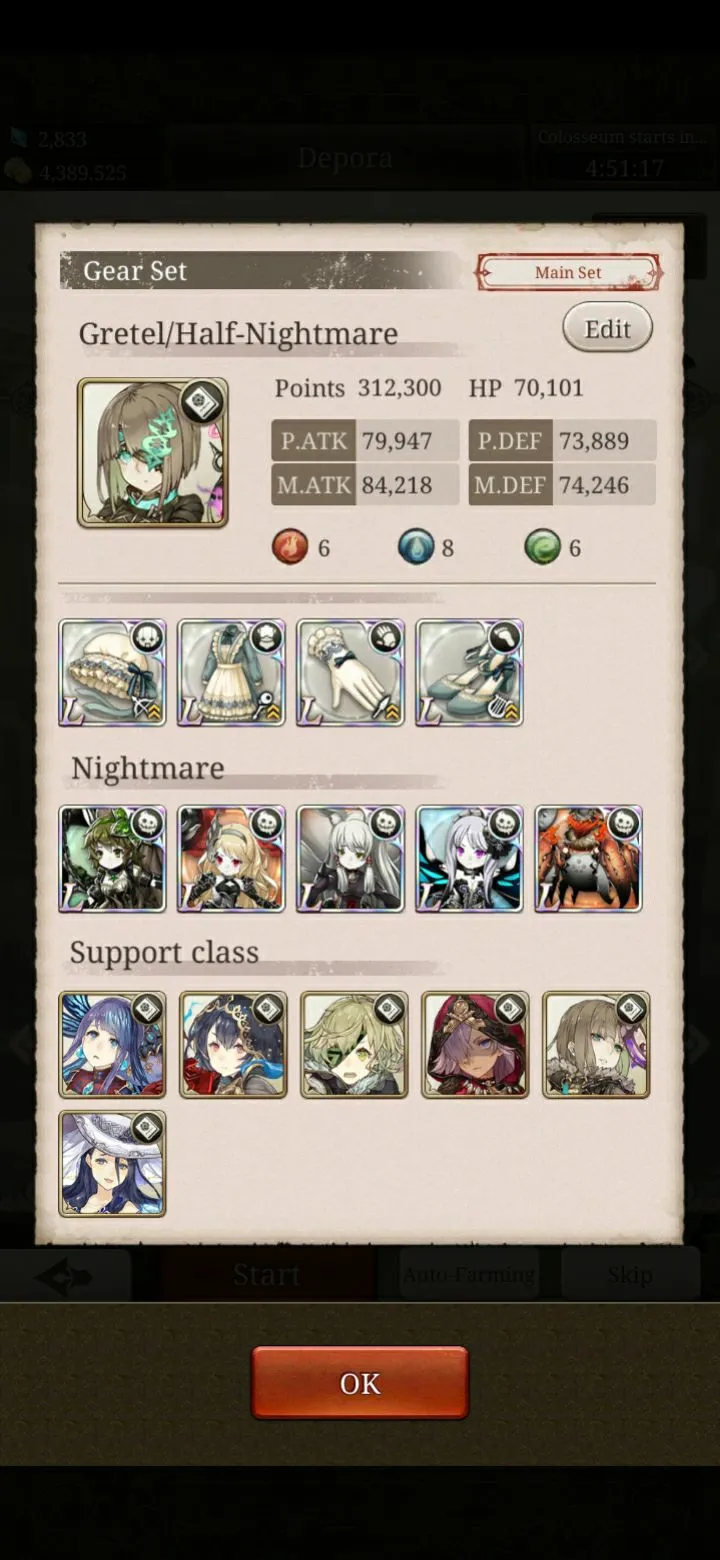The image size is (720, 1560).
Task: Click the Edit button
Action: 607,328
